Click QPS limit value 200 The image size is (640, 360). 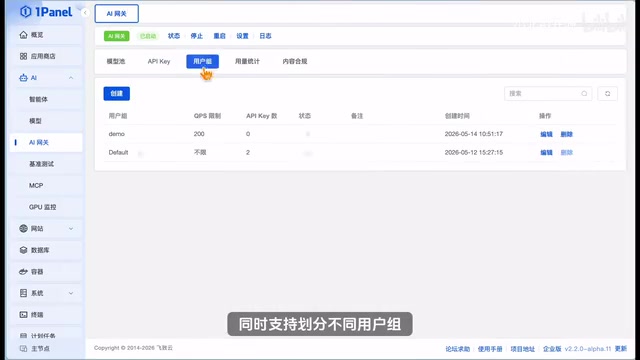[x=199, y=134]
